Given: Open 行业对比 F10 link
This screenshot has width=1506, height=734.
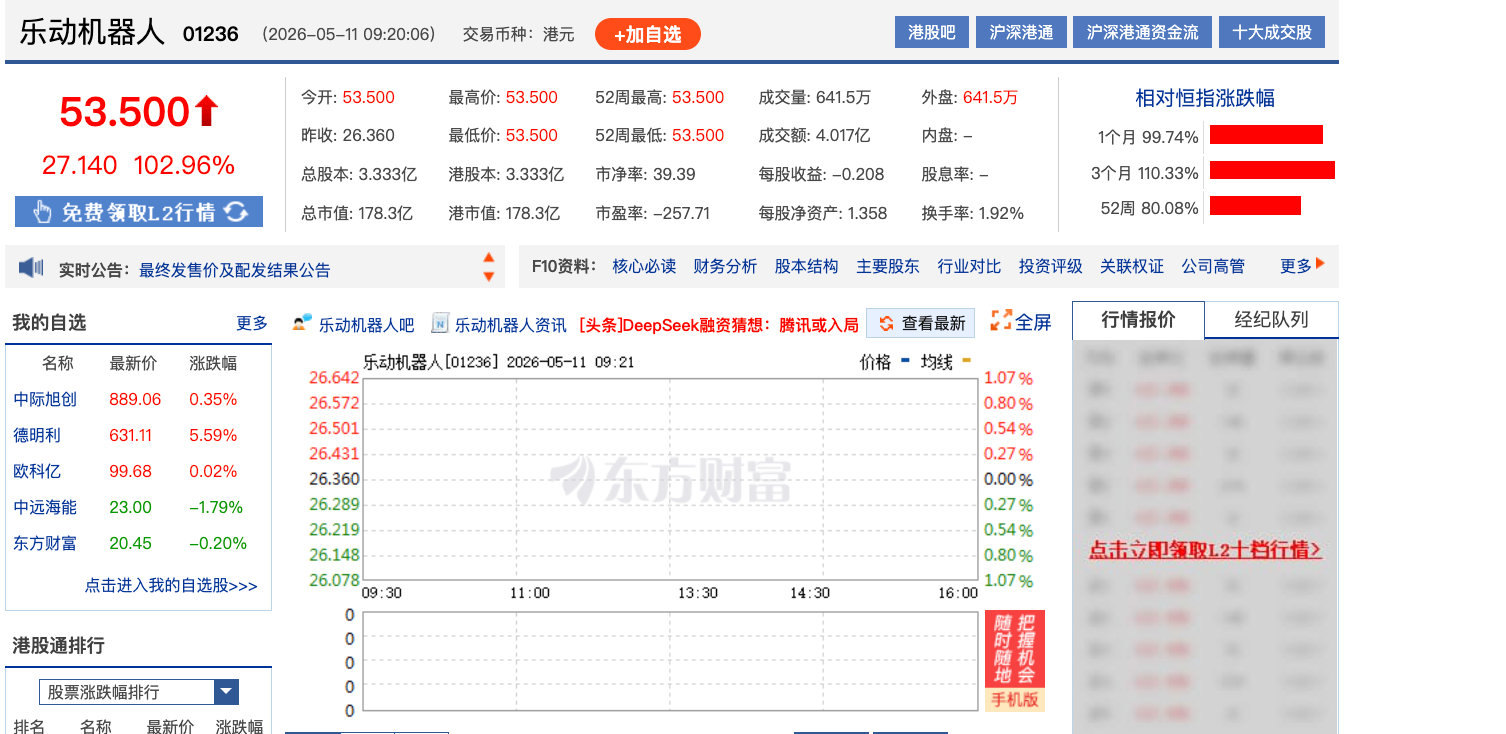Looking at the screenshot, I should click(969, 266).
